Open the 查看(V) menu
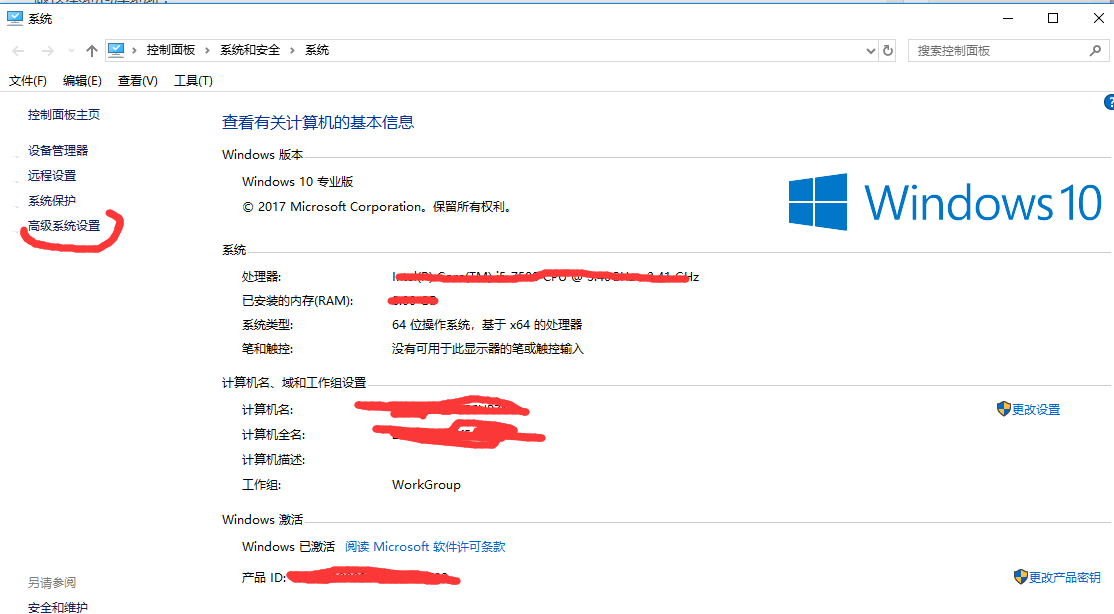This screenshot has width=1114, height=614. click(137, 81)
